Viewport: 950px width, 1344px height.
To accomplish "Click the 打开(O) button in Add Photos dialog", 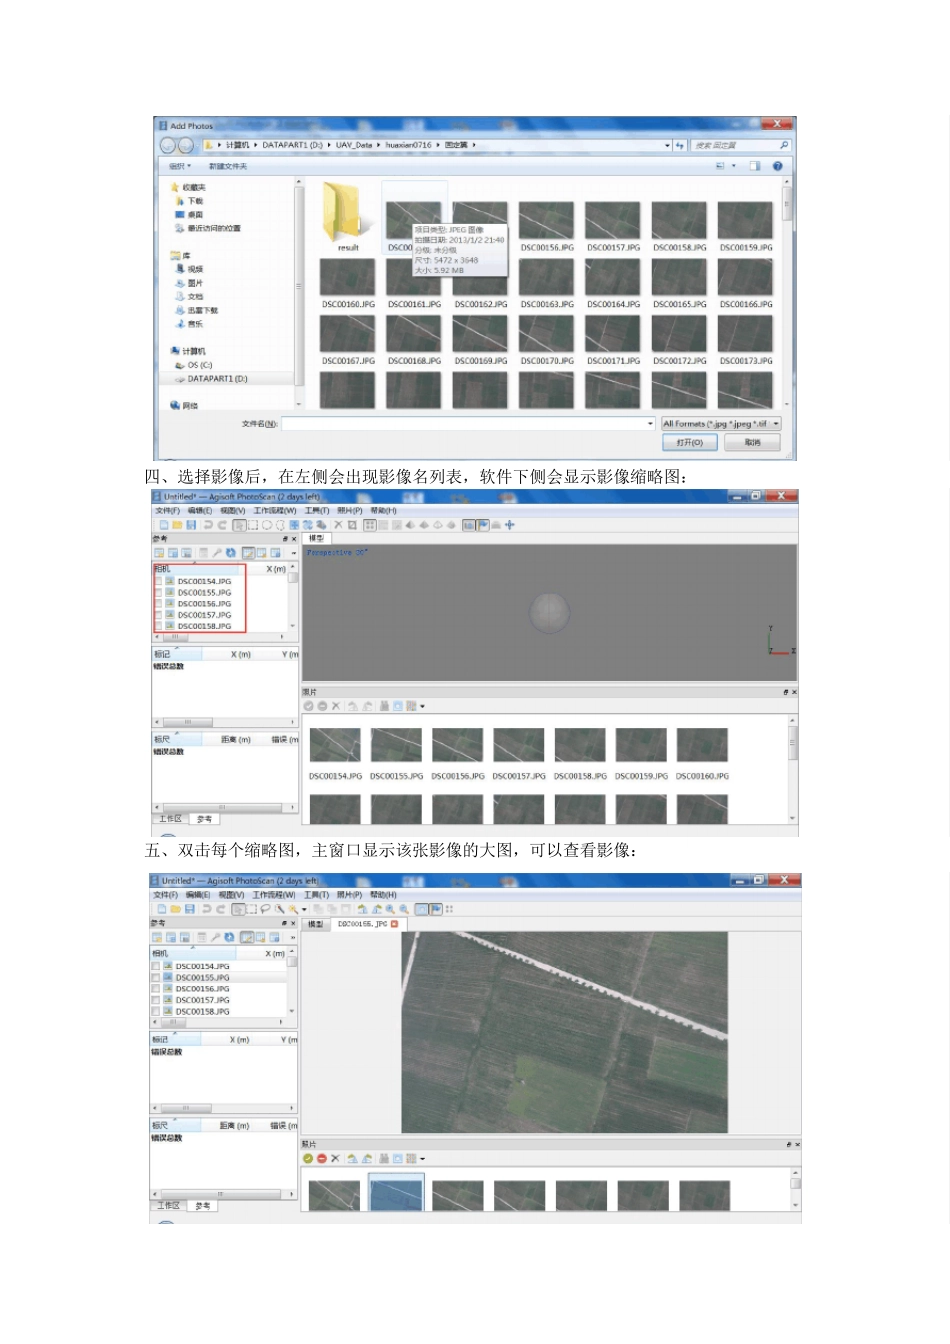I will pyautogui.click(x=689, y=442).
